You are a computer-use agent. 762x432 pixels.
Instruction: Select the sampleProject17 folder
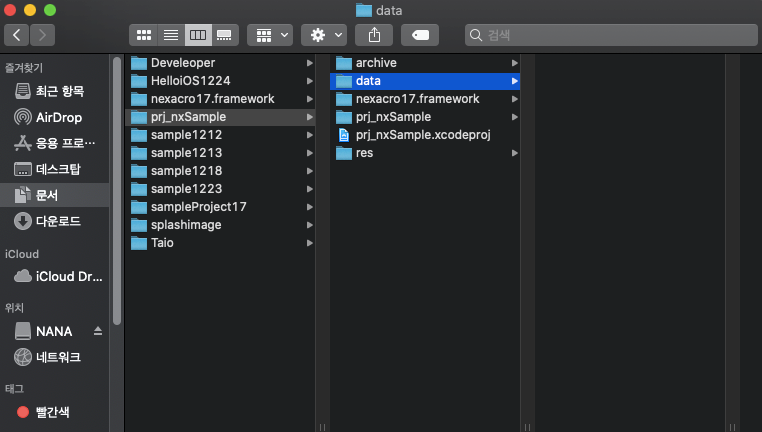click(x=198, y=207)
